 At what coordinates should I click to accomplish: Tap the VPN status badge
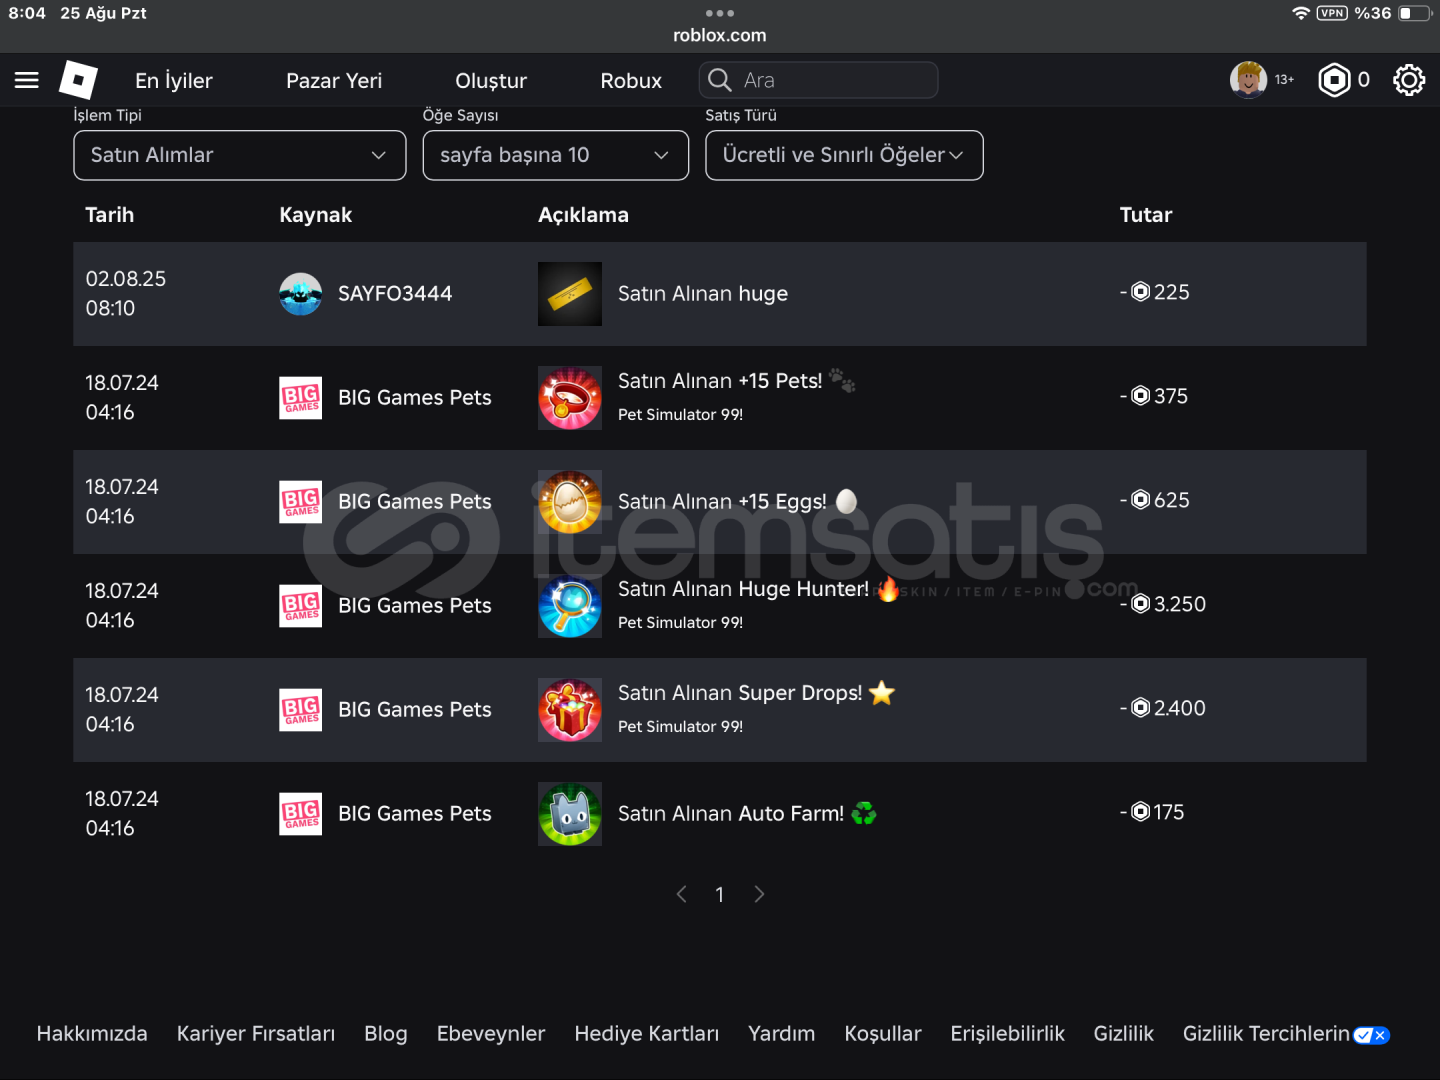click(1332, 13)
